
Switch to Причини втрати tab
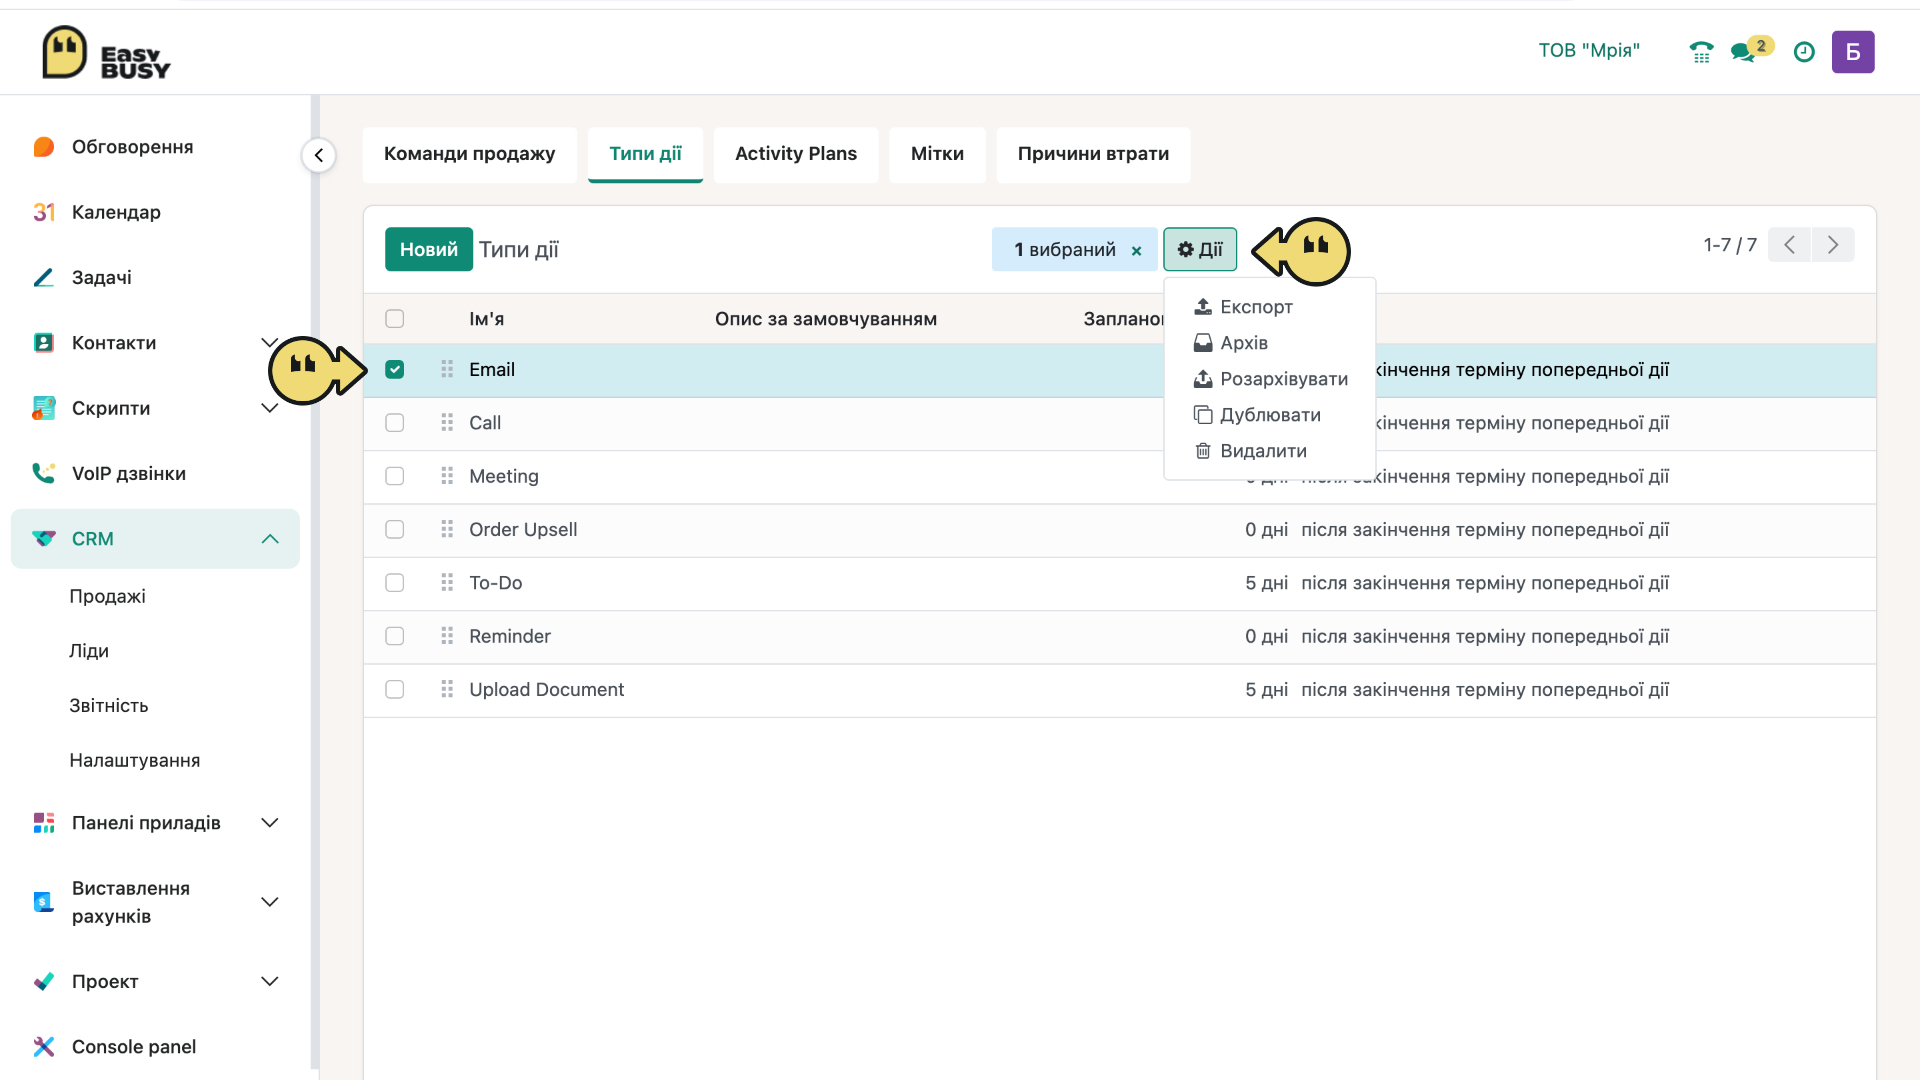(1093, 154)
